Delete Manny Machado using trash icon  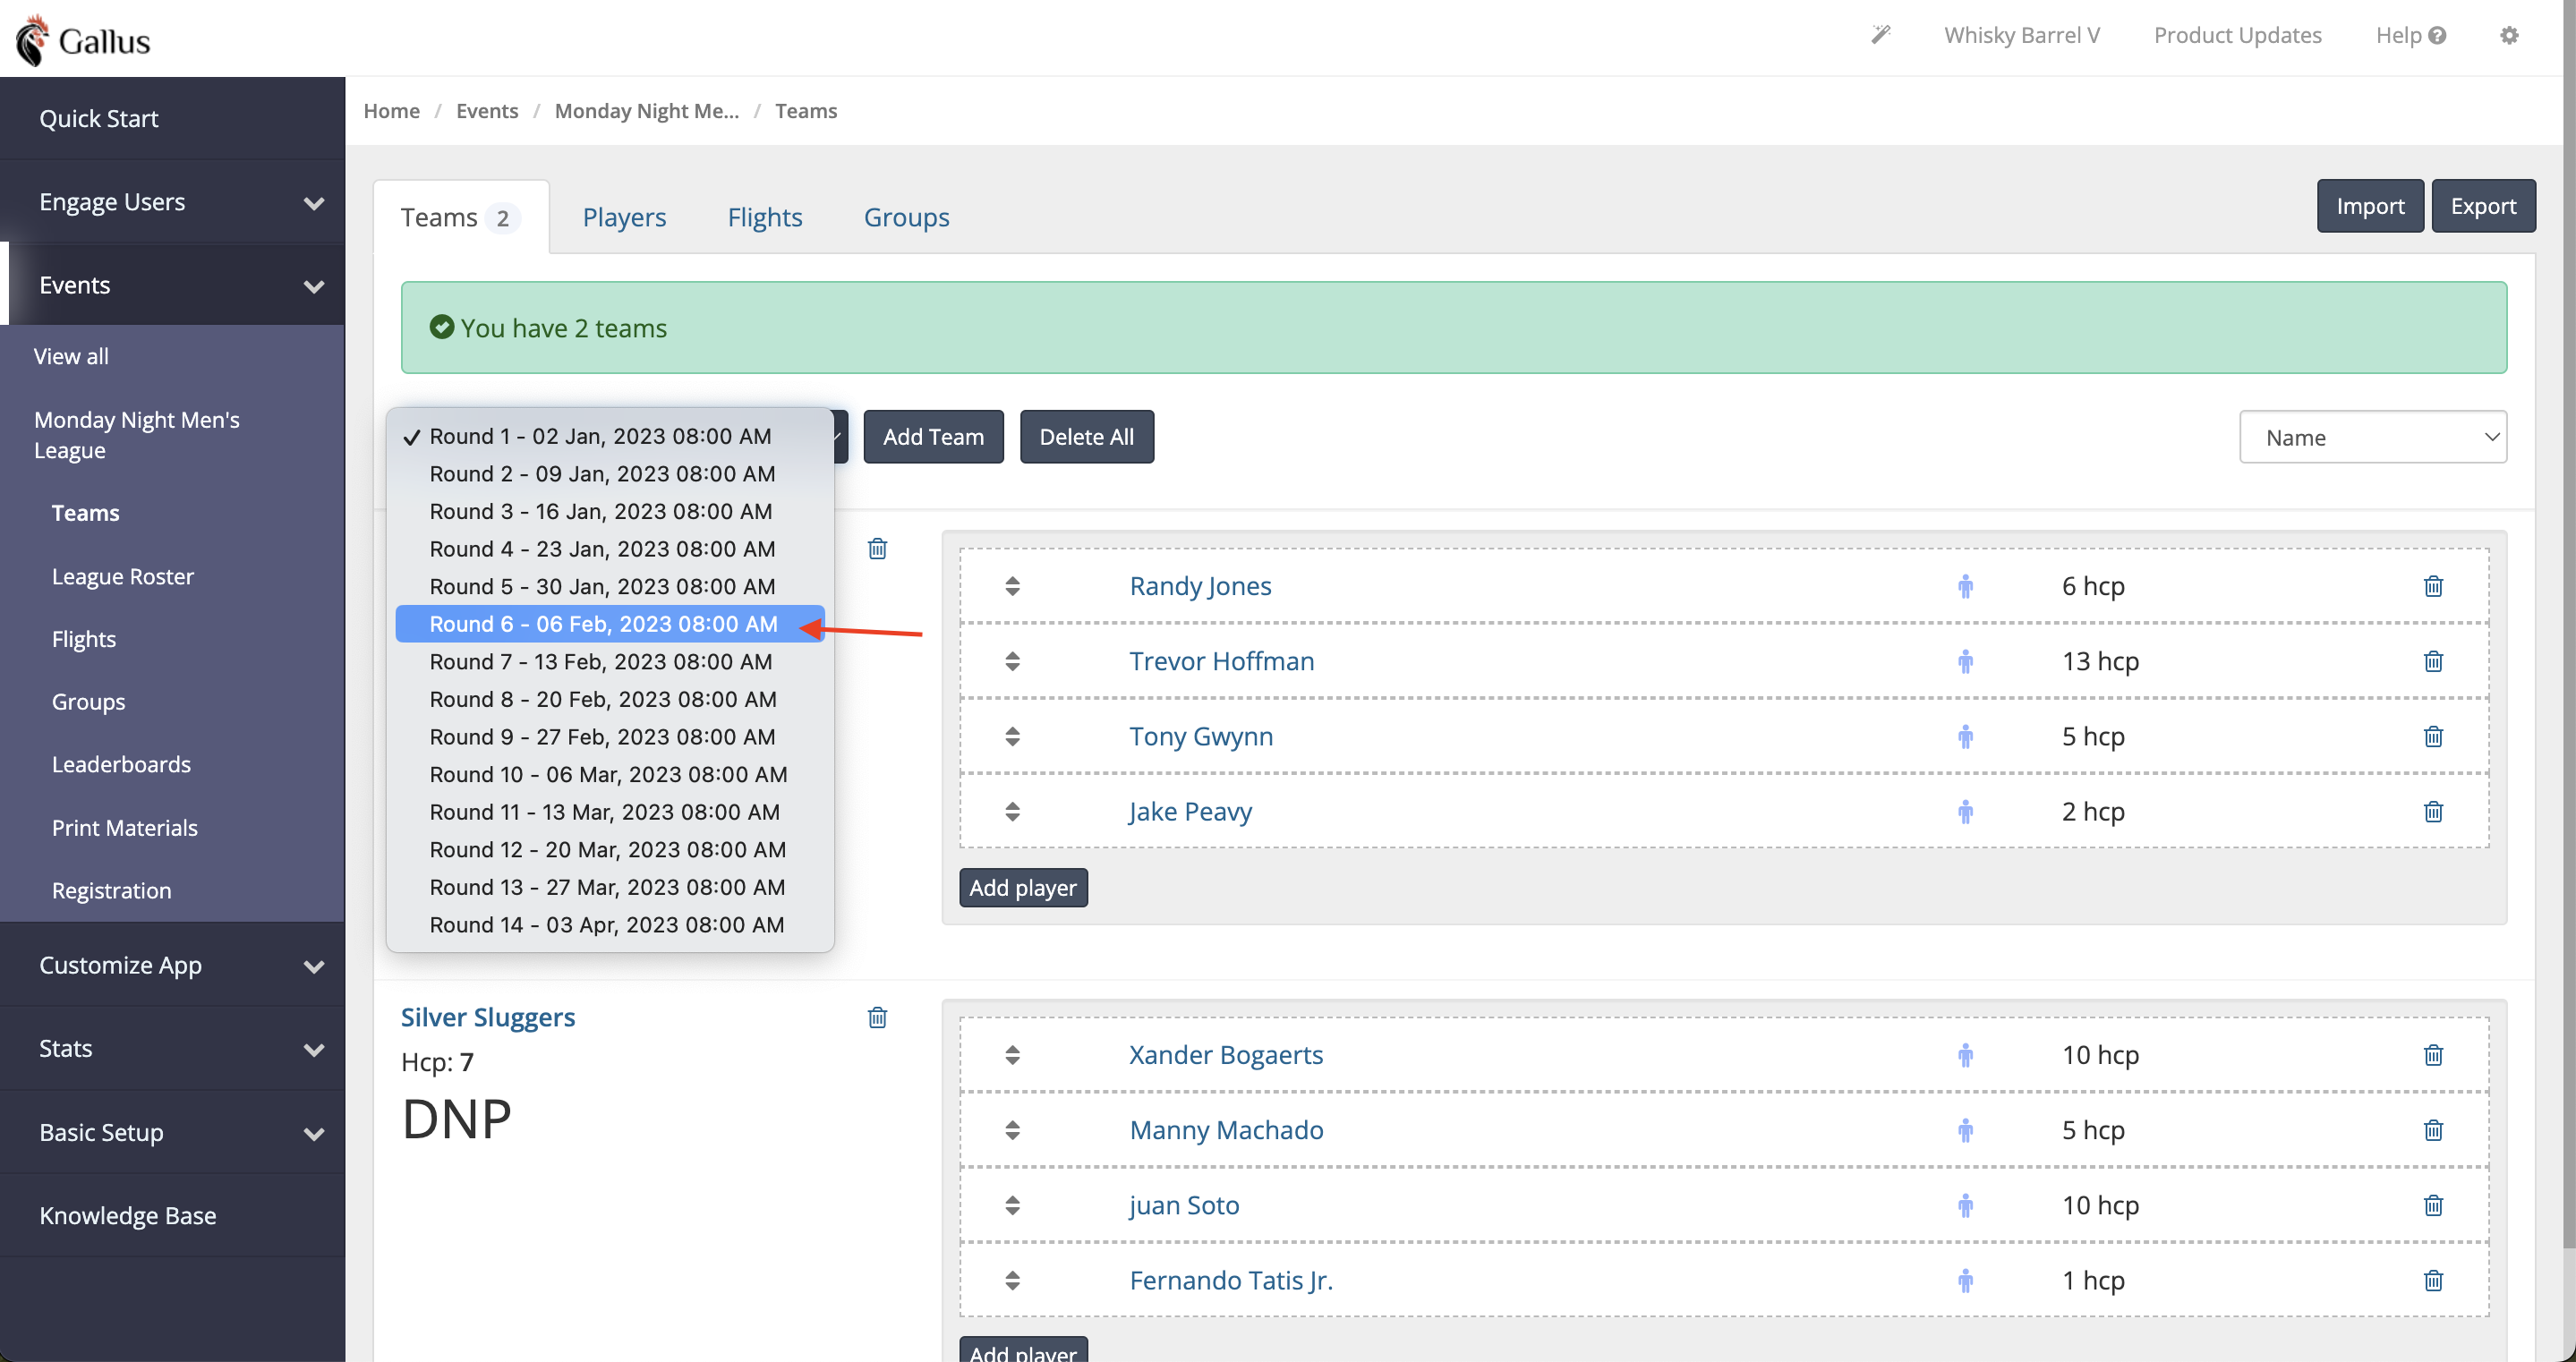2433,1130
